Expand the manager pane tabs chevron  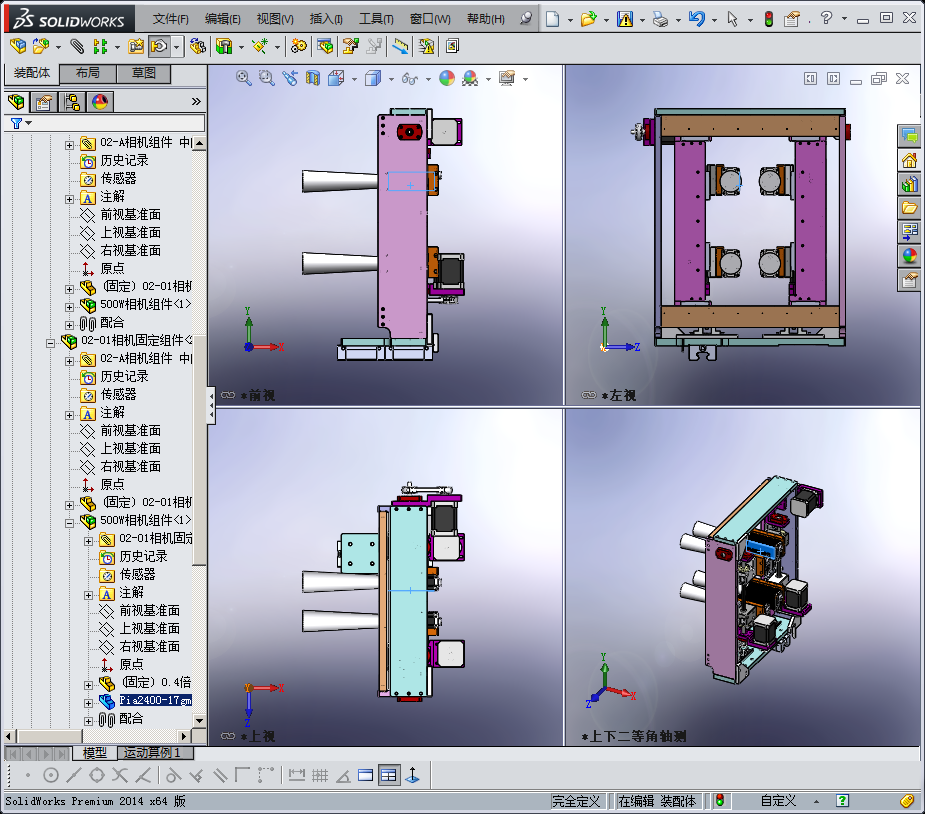click(196, 101)
